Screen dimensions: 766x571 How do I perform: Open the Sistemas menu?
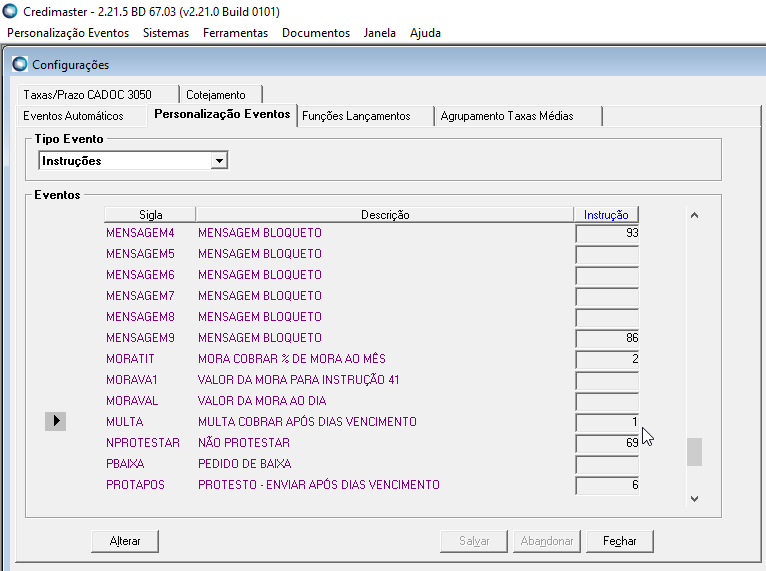point(166,33)
